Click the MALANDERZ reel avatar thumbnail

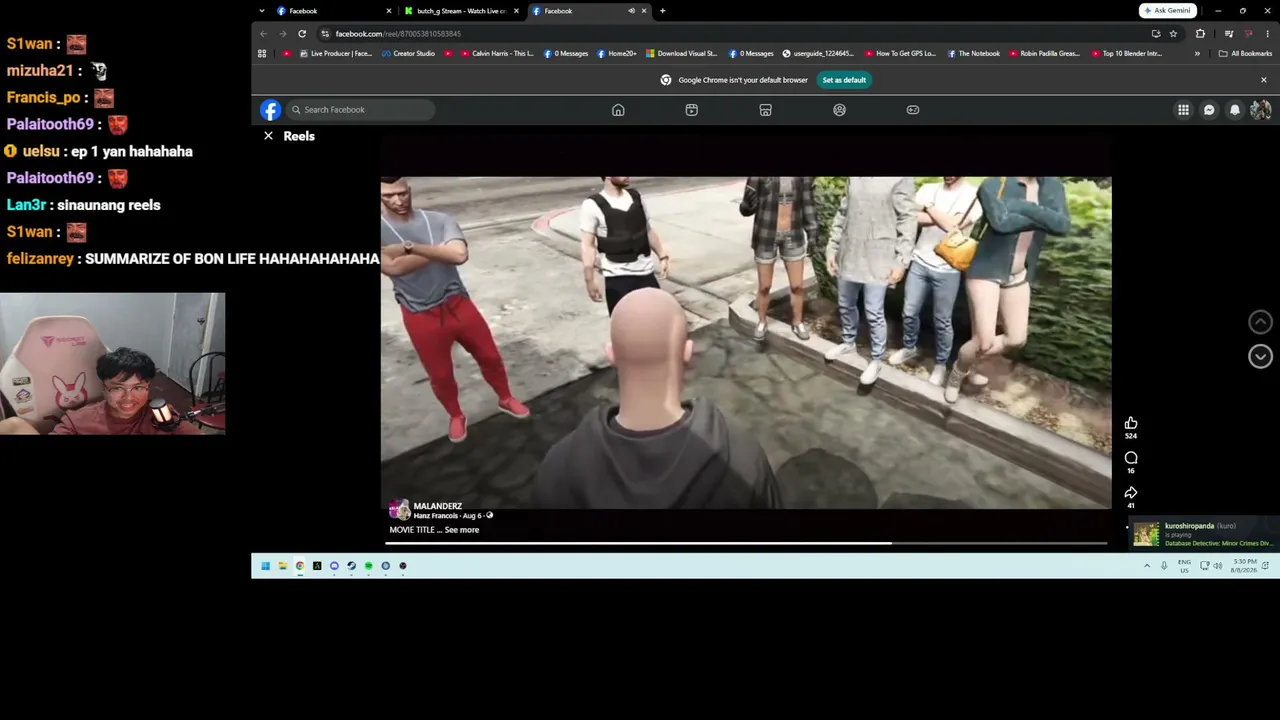pyautogui.click(x=400, y=510)
